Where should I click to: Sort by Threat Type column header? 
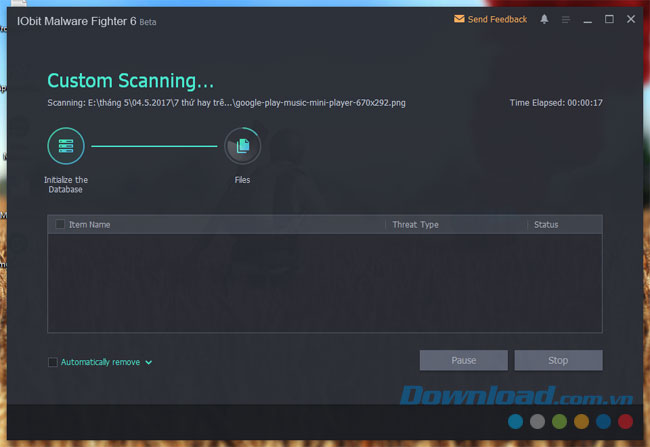(415, 225)
